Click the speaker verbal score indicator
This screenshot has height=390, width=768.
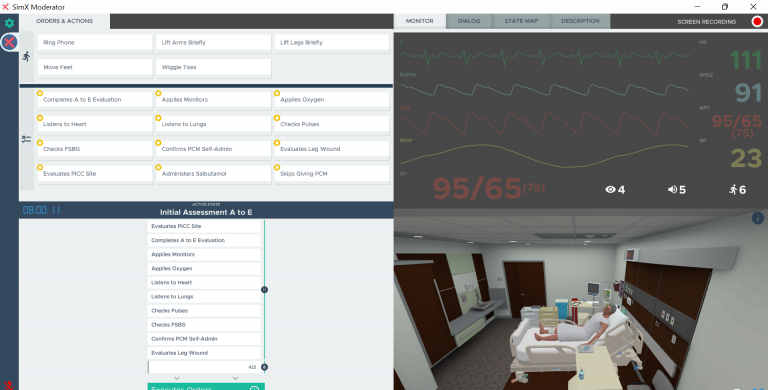click(676, 190)
